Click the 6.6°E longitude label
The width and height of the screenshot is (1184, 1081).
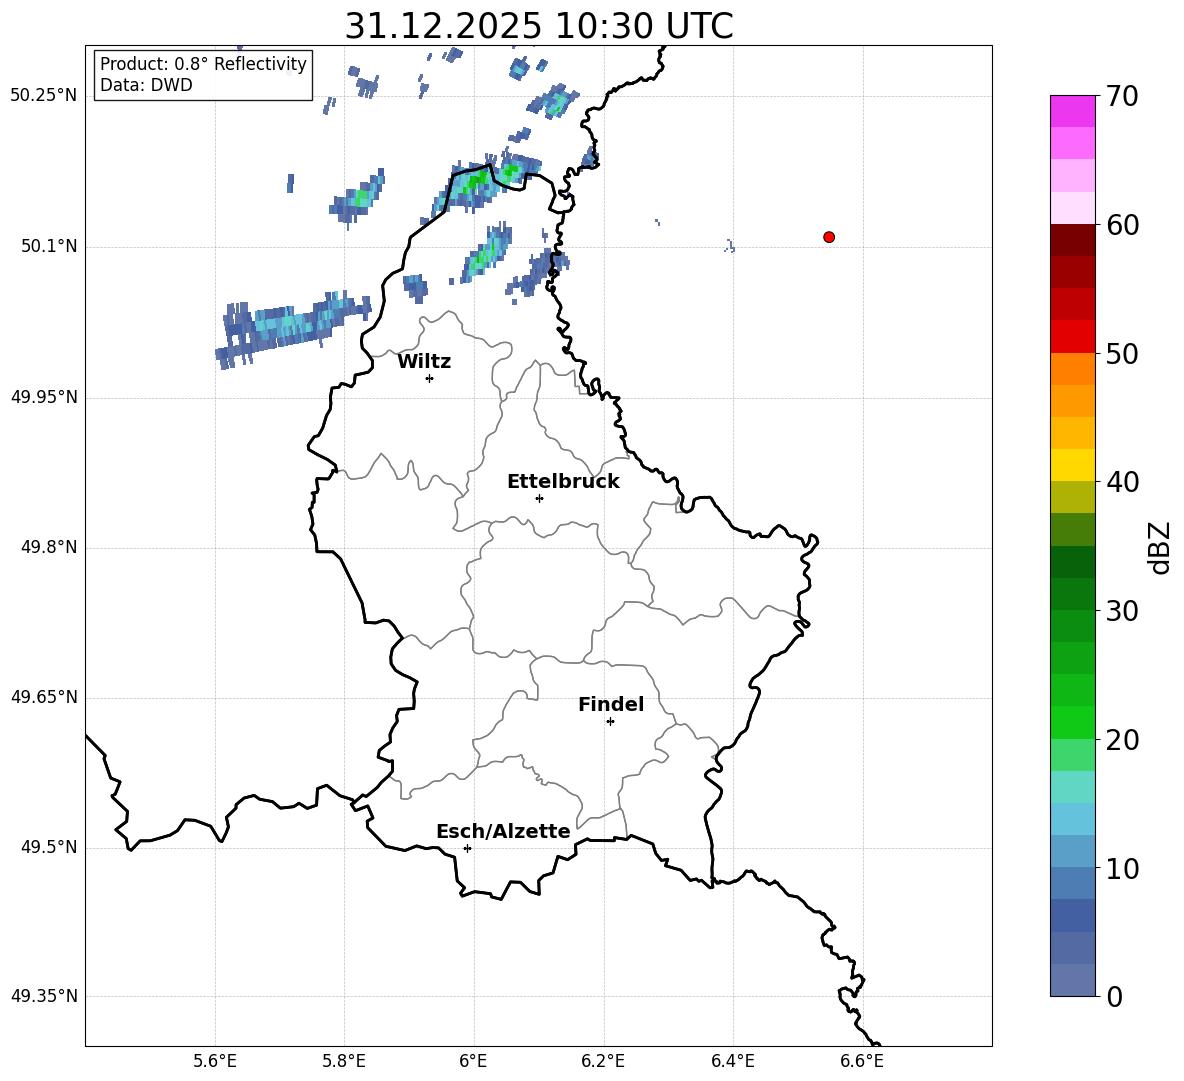click(862, 1061)
